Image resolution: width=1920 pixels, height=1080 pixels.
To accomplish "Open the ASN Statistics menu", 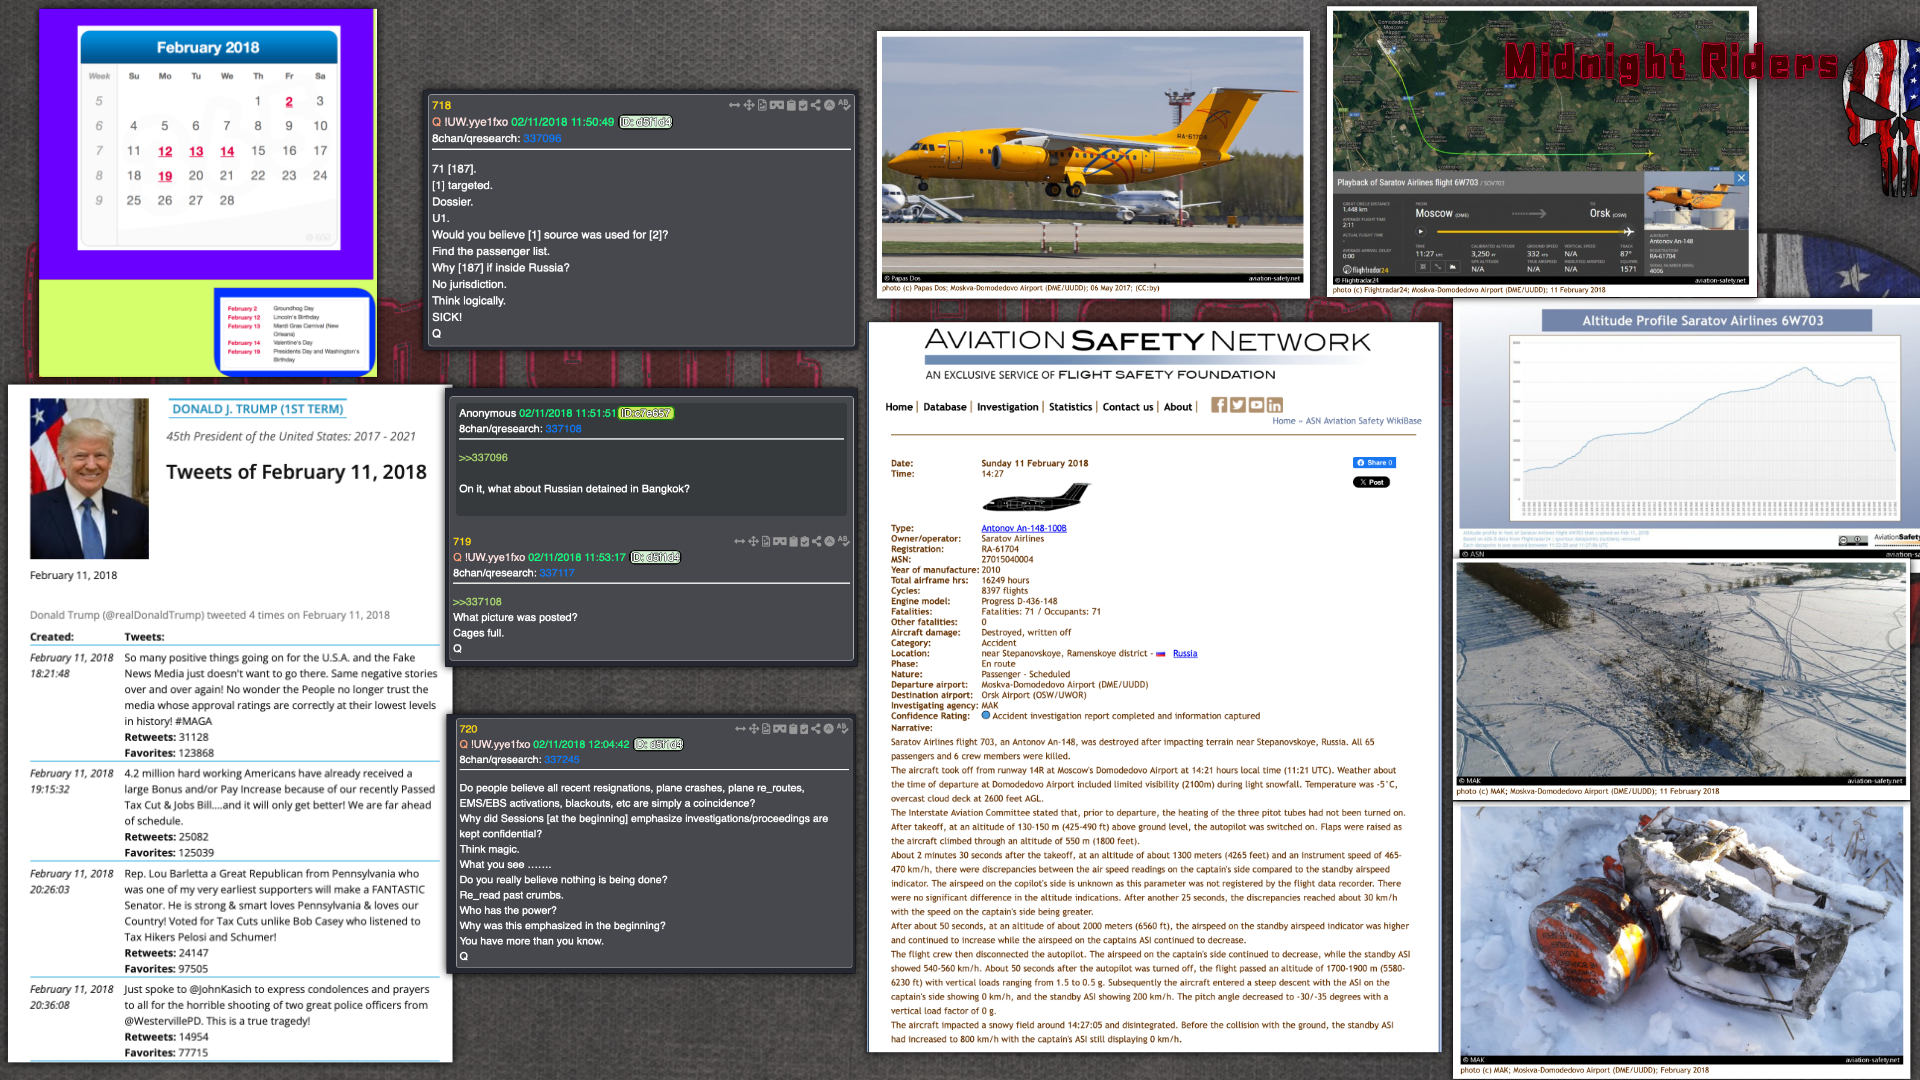I will pyautogui.click(x=1071, y=407).
